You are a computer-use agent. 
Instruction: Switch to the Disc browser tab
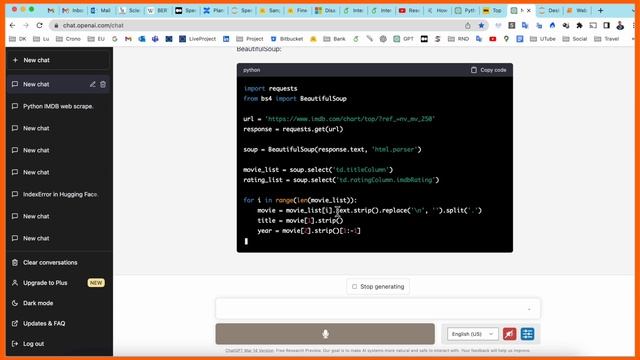click(x=326, y=10)
